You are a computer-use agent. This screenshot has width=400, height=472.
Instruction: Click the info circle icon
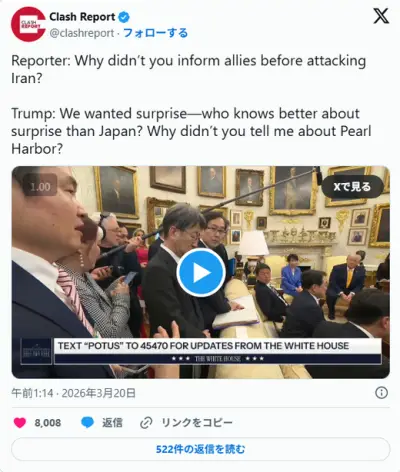tap(381, 393)
